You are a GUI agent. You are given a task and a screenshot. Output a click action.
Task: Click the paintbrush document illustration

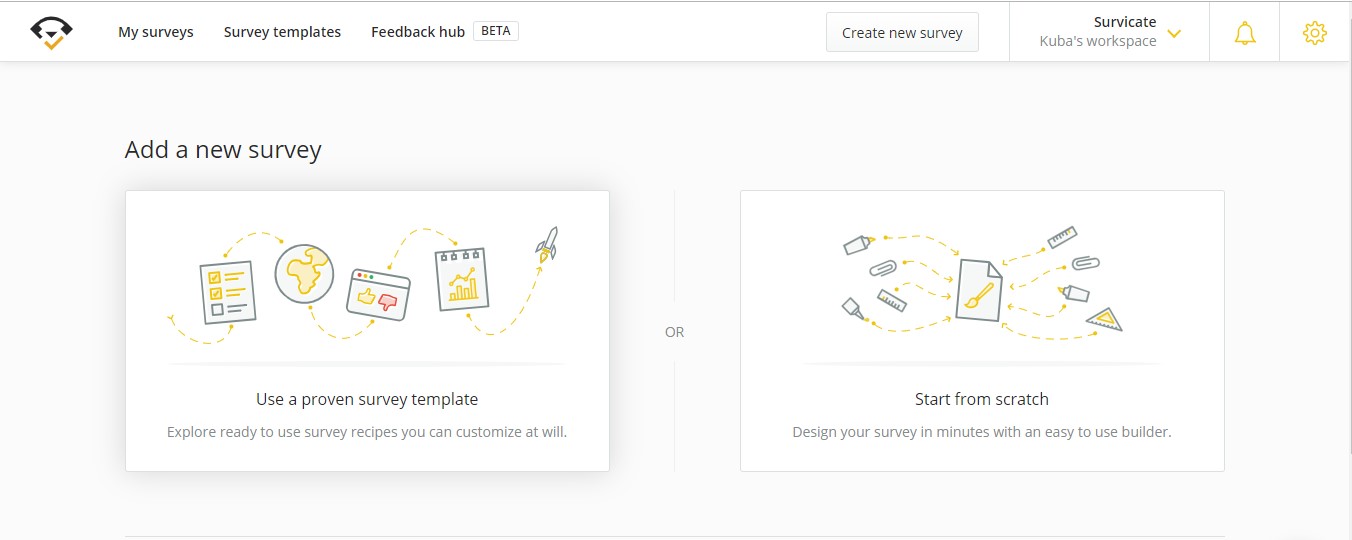coord(979,291)
